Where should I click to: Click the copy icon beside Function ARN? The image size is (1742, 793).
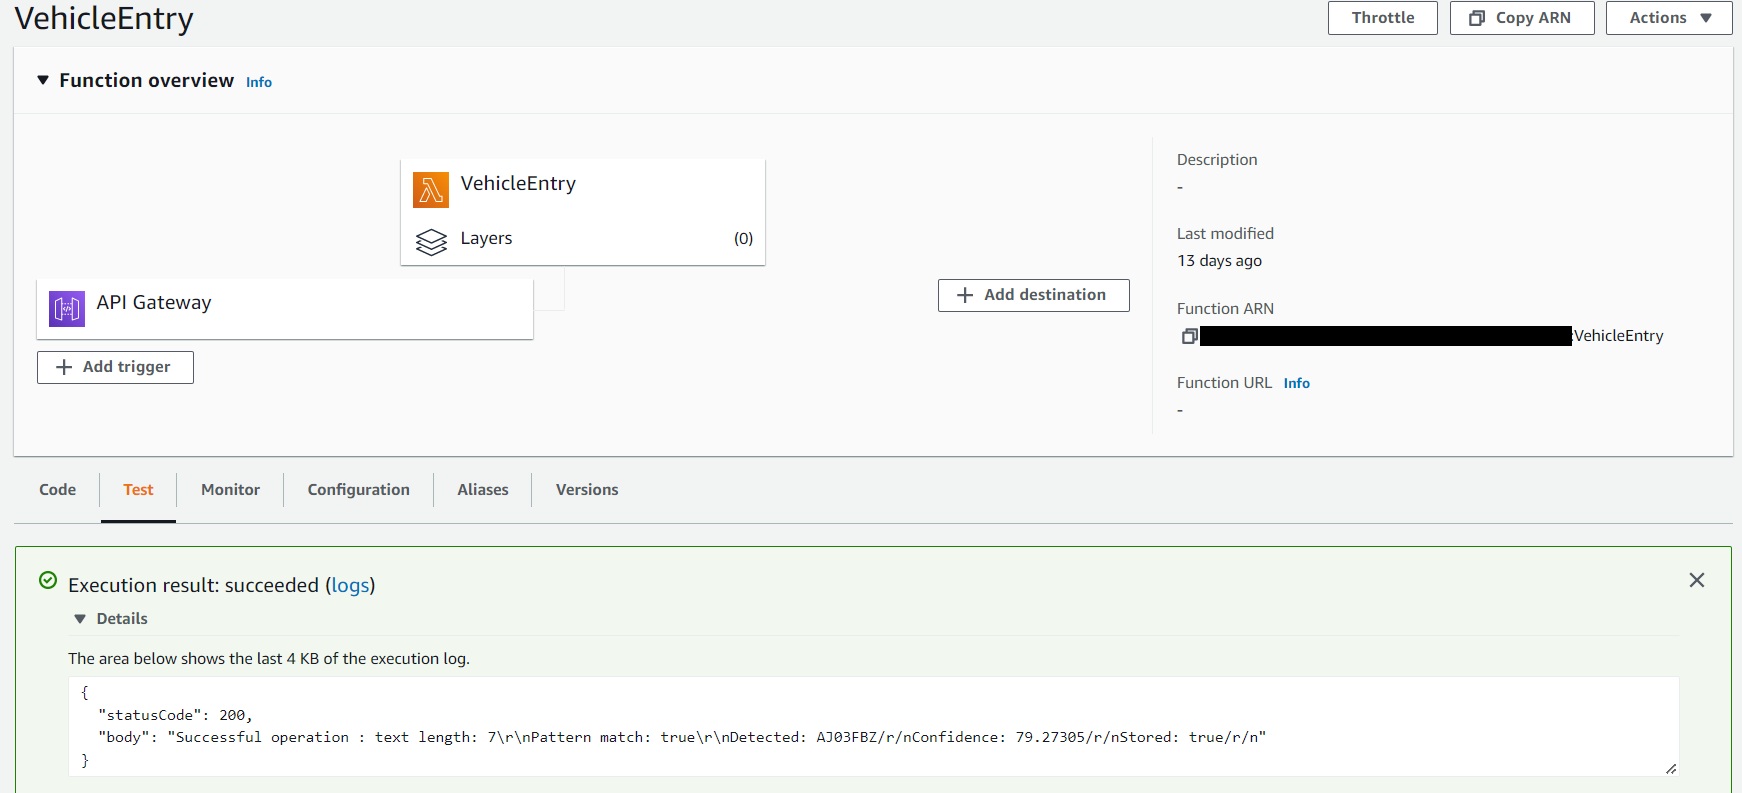(1189, 336)
